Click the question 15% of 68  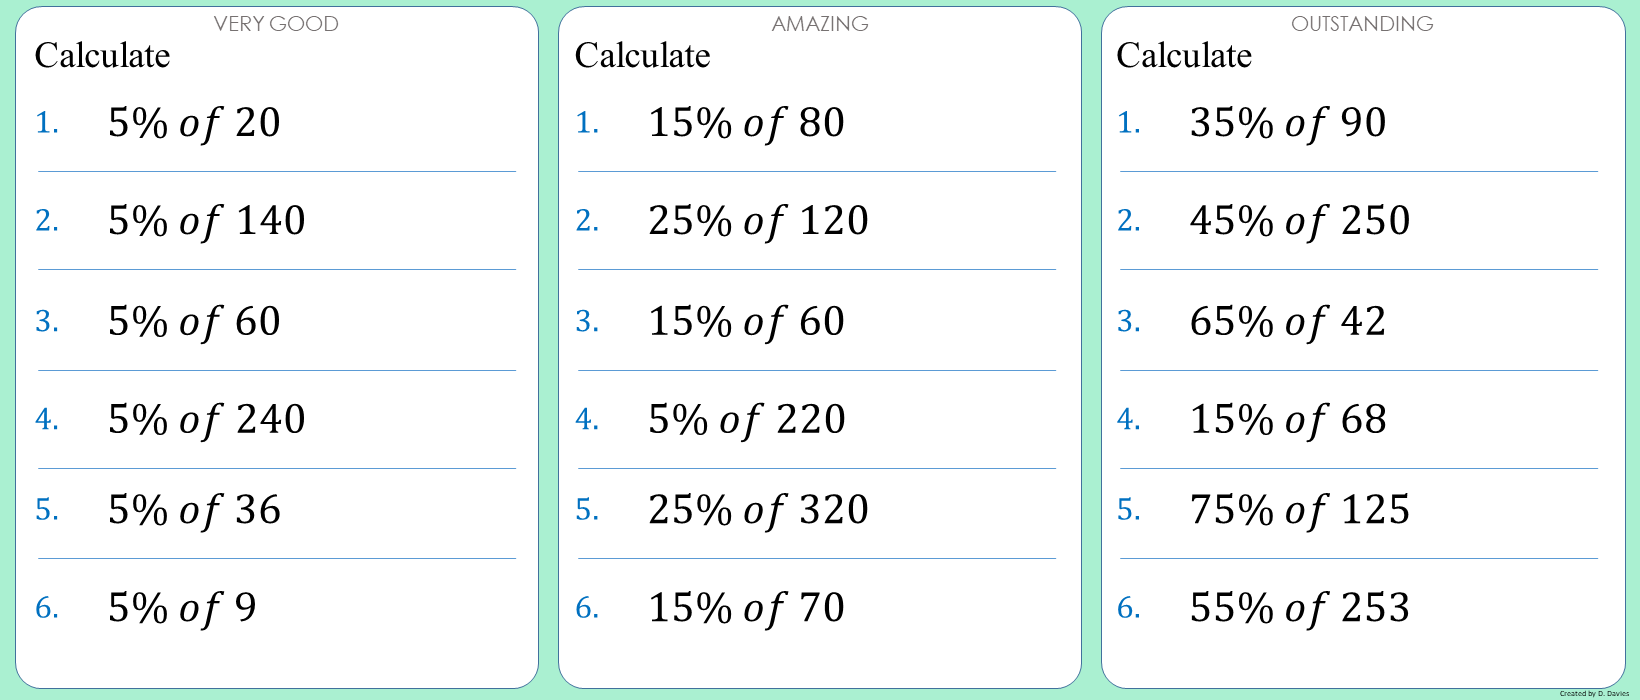[x=1288, y=420]
